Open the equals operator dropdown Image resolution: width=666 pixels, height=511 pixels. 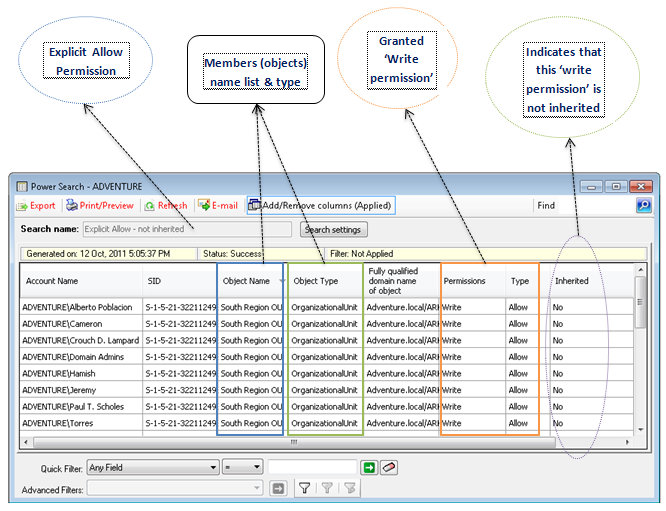[256, 467]
